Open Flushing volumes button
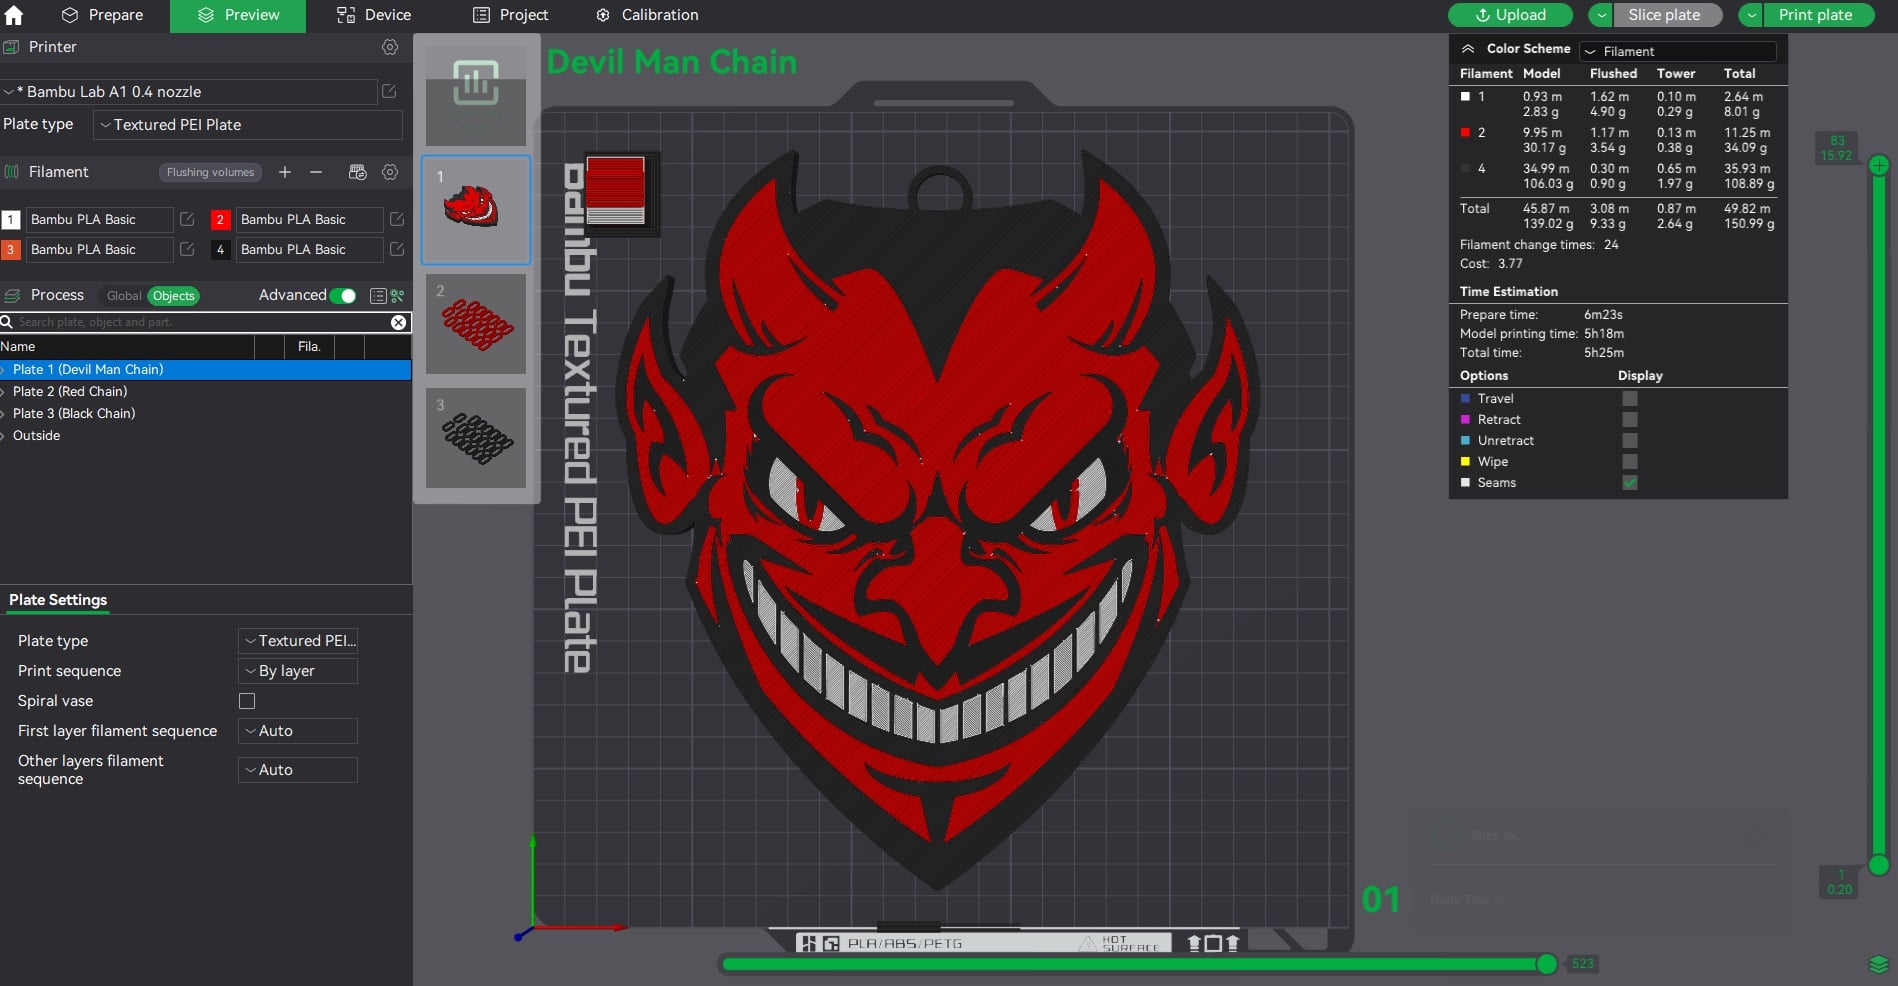This screenshot has height=986, width=1898. point(210,172)
